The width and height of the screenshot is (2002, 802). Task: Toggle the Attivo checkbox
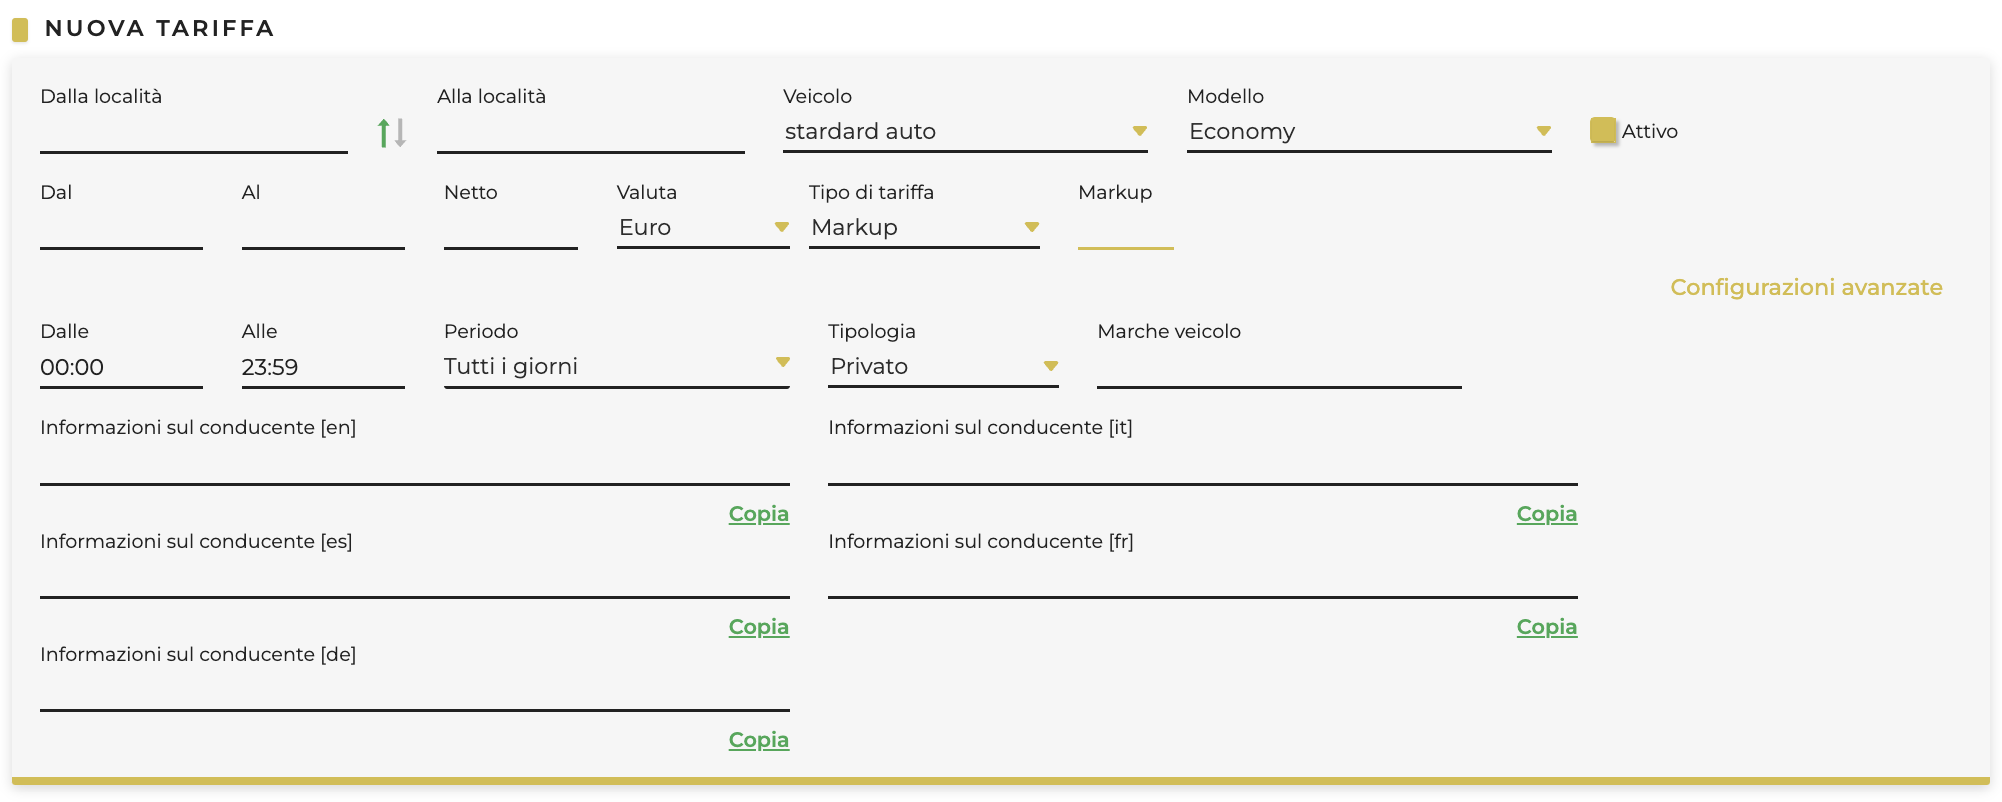1603,131
